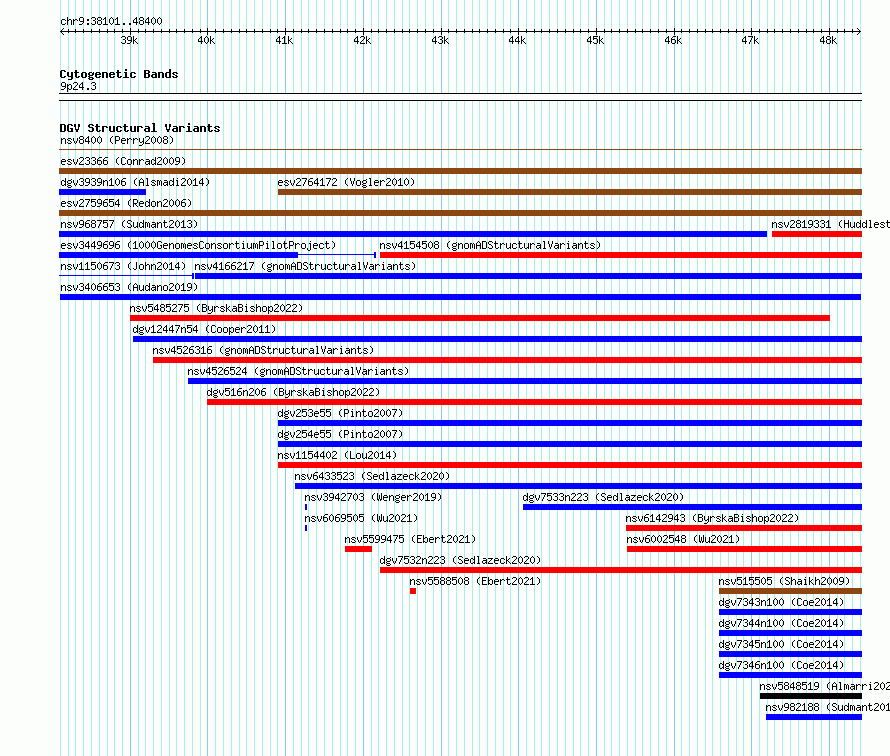This screenshot has height=756, width=890.
Task: Open esv3449696 1000GenomesConsortiumPilotProject label
Action: tap(198, 245)
